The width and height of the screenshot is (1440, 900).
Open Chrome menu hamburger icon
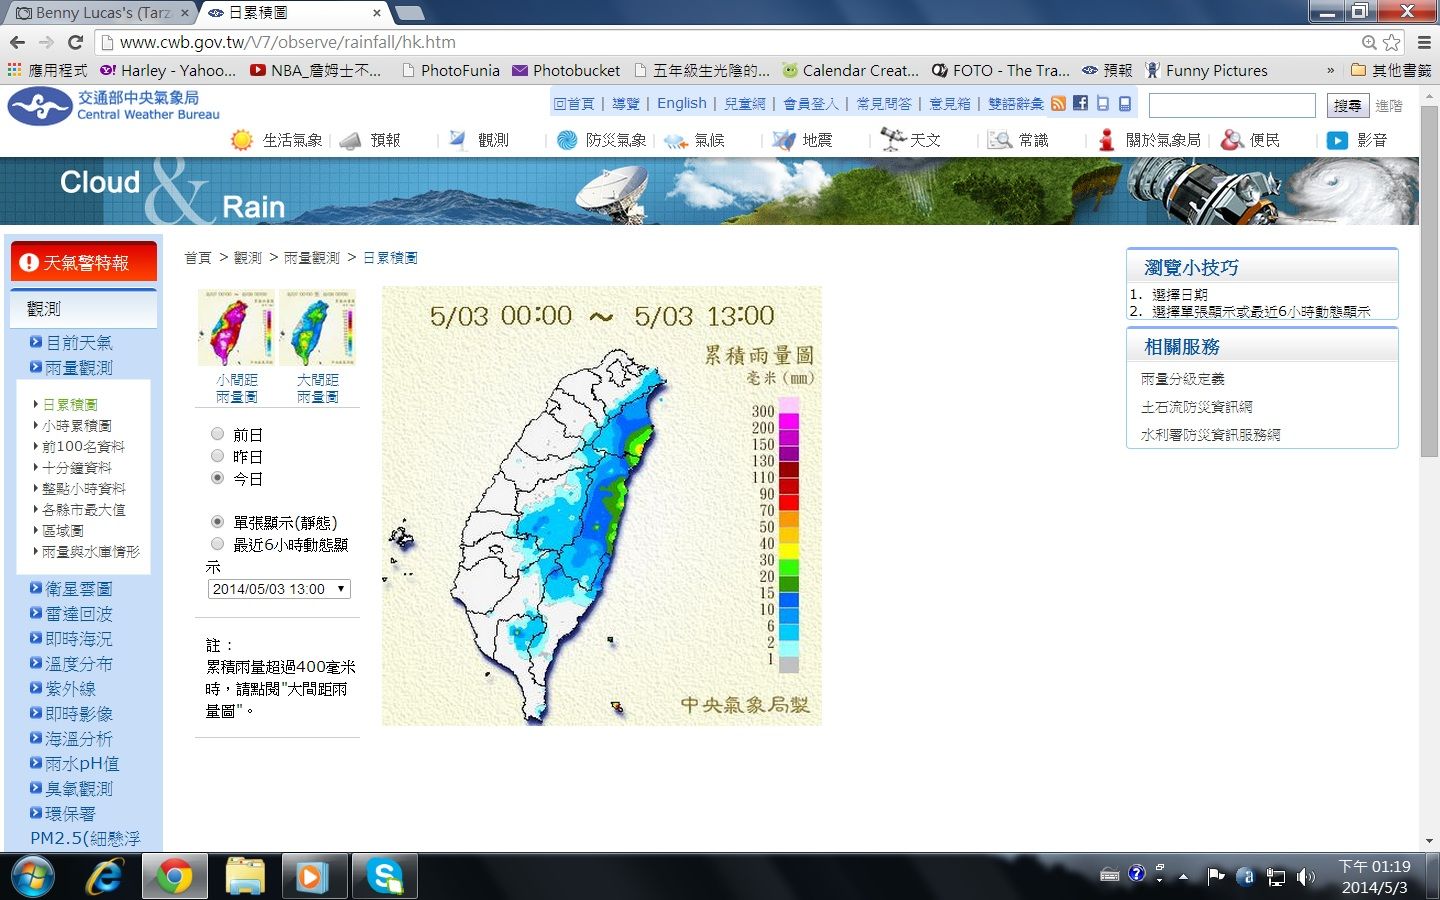tap(1424, 42)
